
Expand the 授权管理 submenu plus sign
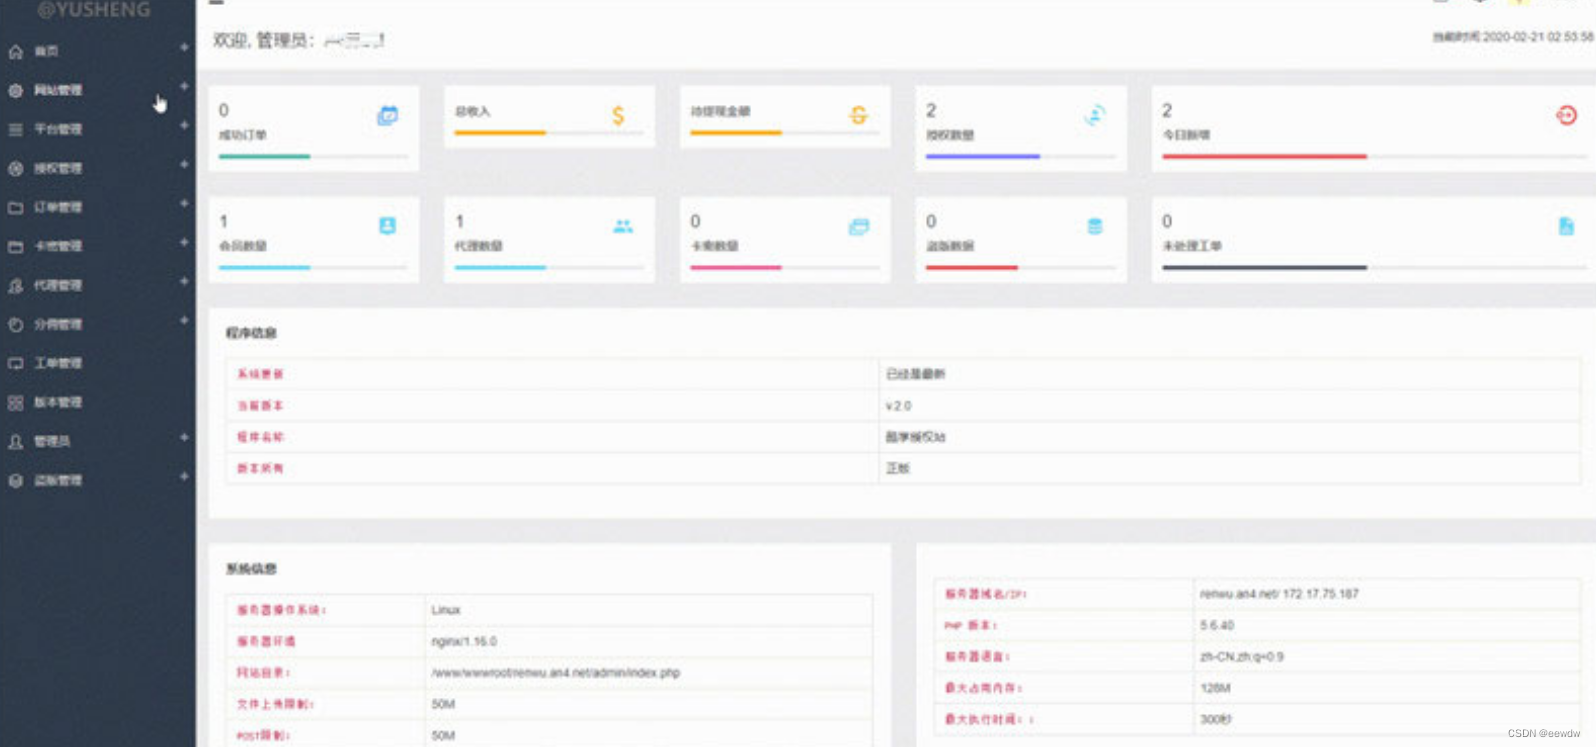184,164
